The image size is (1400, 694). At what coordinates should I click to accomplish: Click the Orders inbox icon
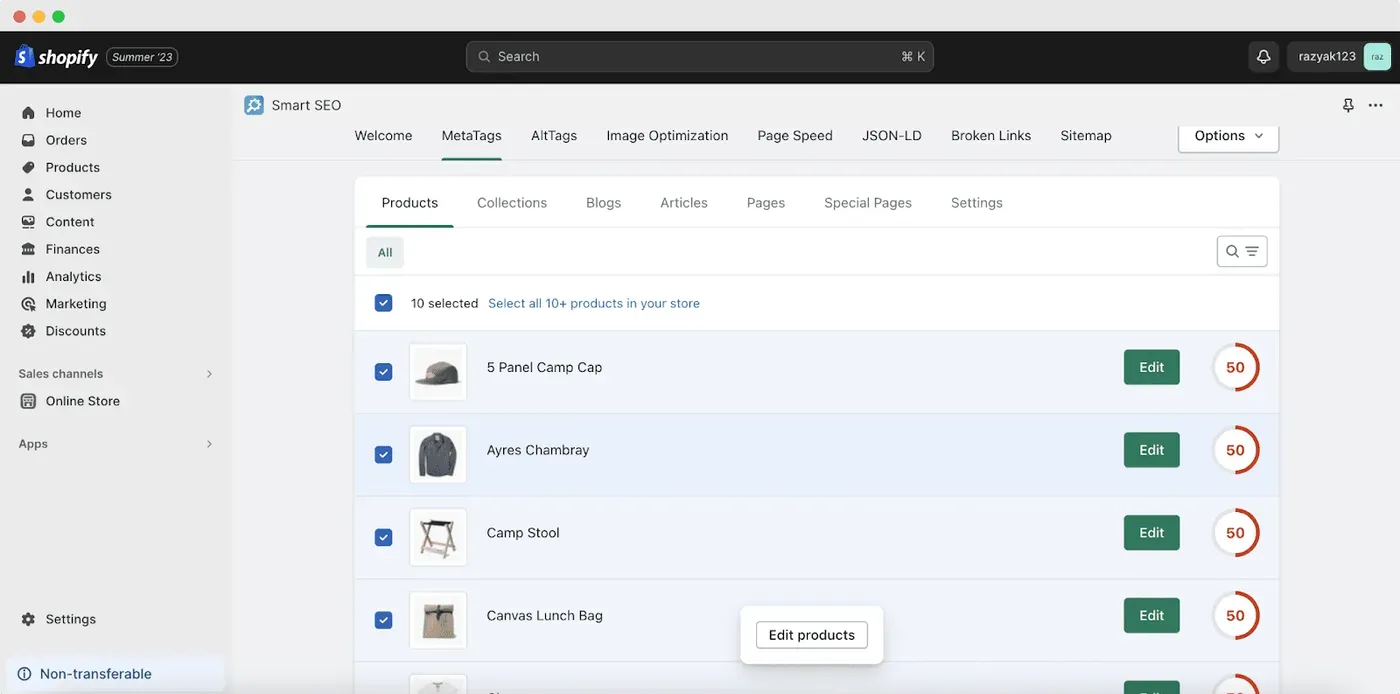point(28,140)
